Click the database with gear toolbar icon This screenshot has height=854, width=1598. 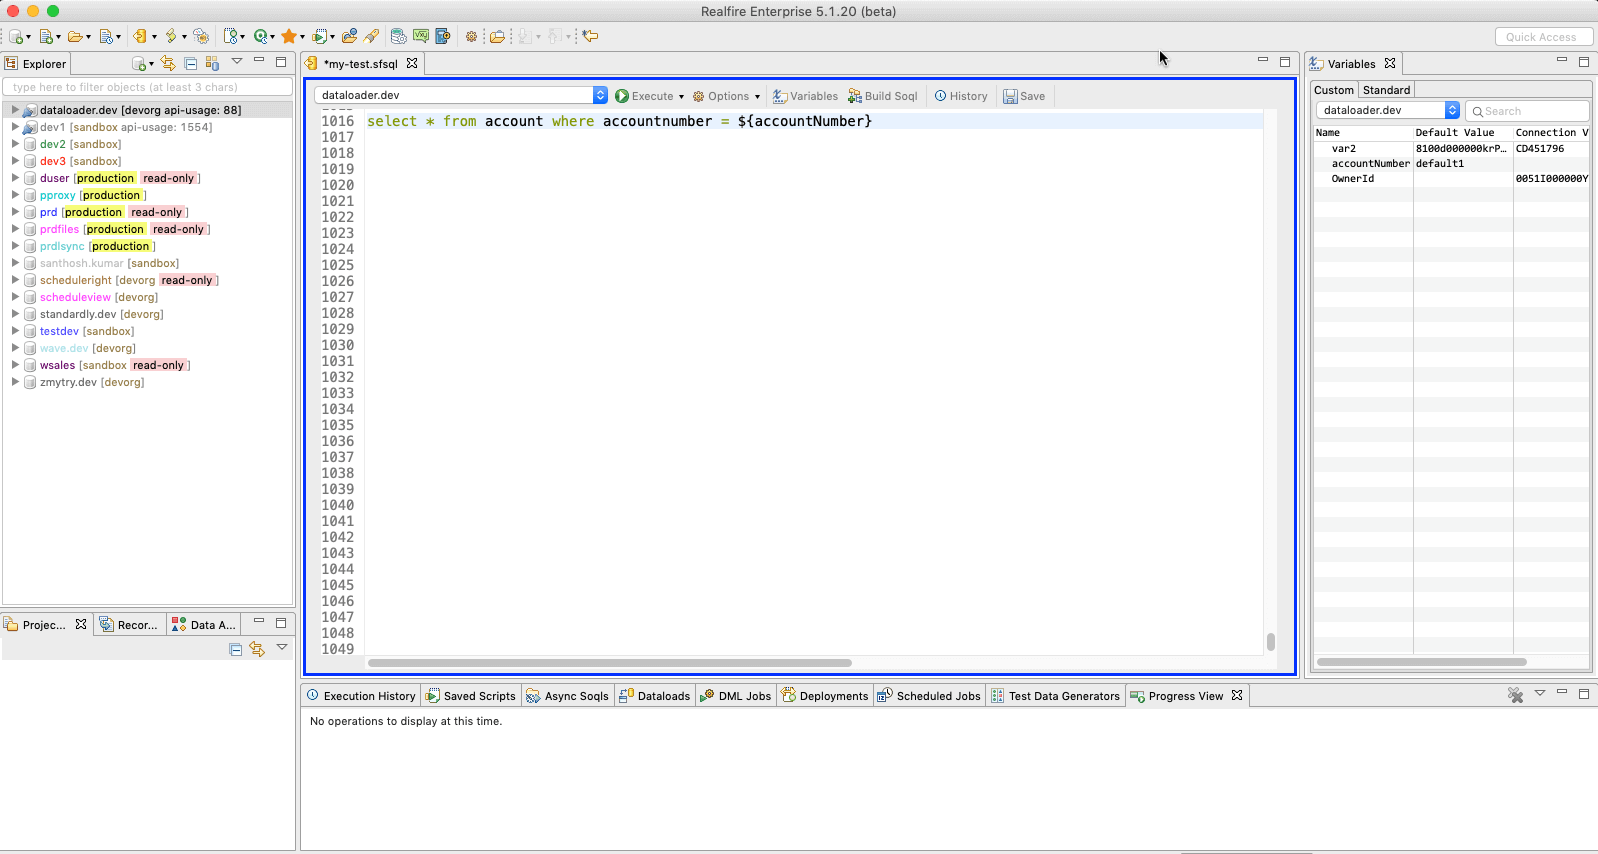[398, 36]
